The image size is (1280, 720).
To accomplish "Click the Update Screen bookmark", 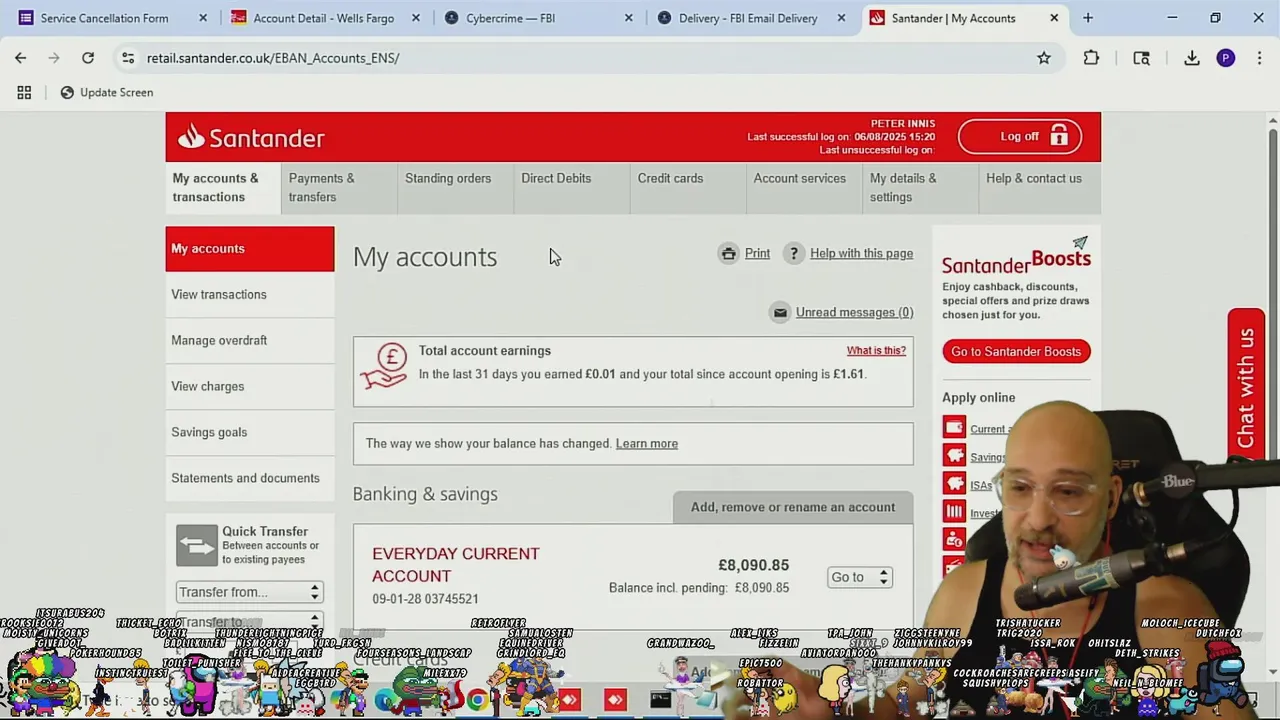I will click(106, 92).
